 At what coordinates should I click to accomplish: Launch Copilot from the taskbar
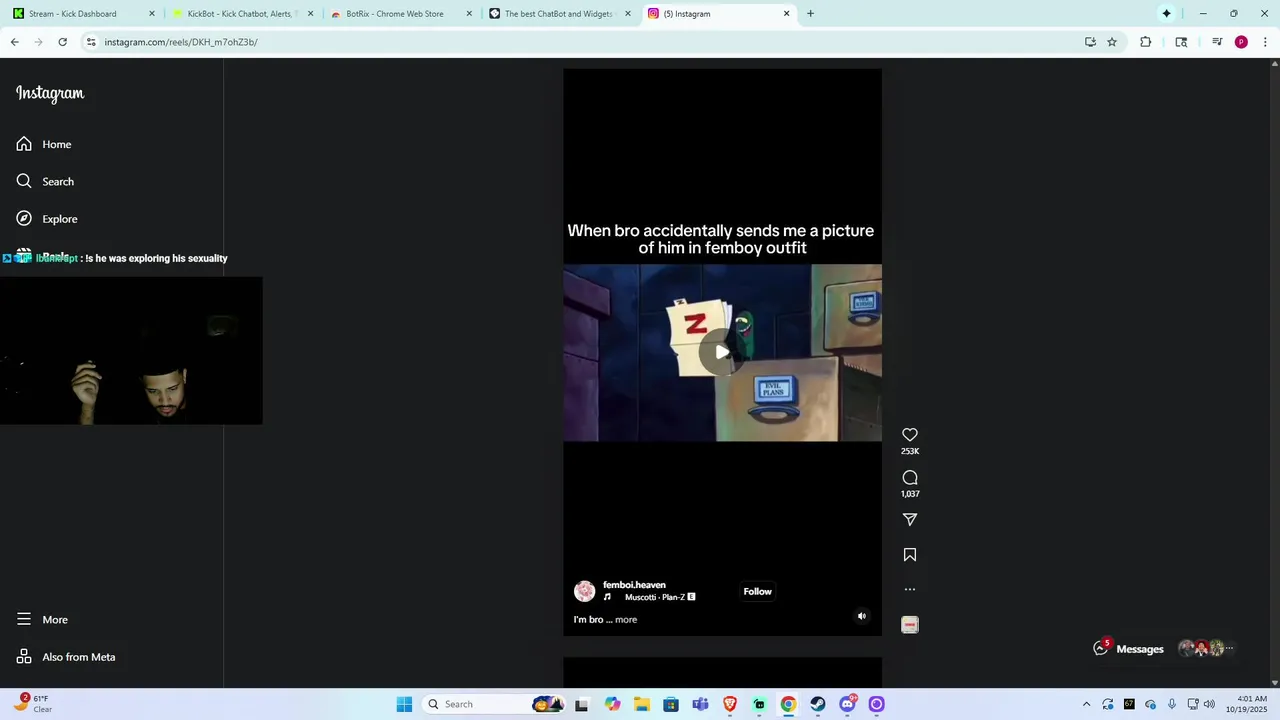[612, 704]
